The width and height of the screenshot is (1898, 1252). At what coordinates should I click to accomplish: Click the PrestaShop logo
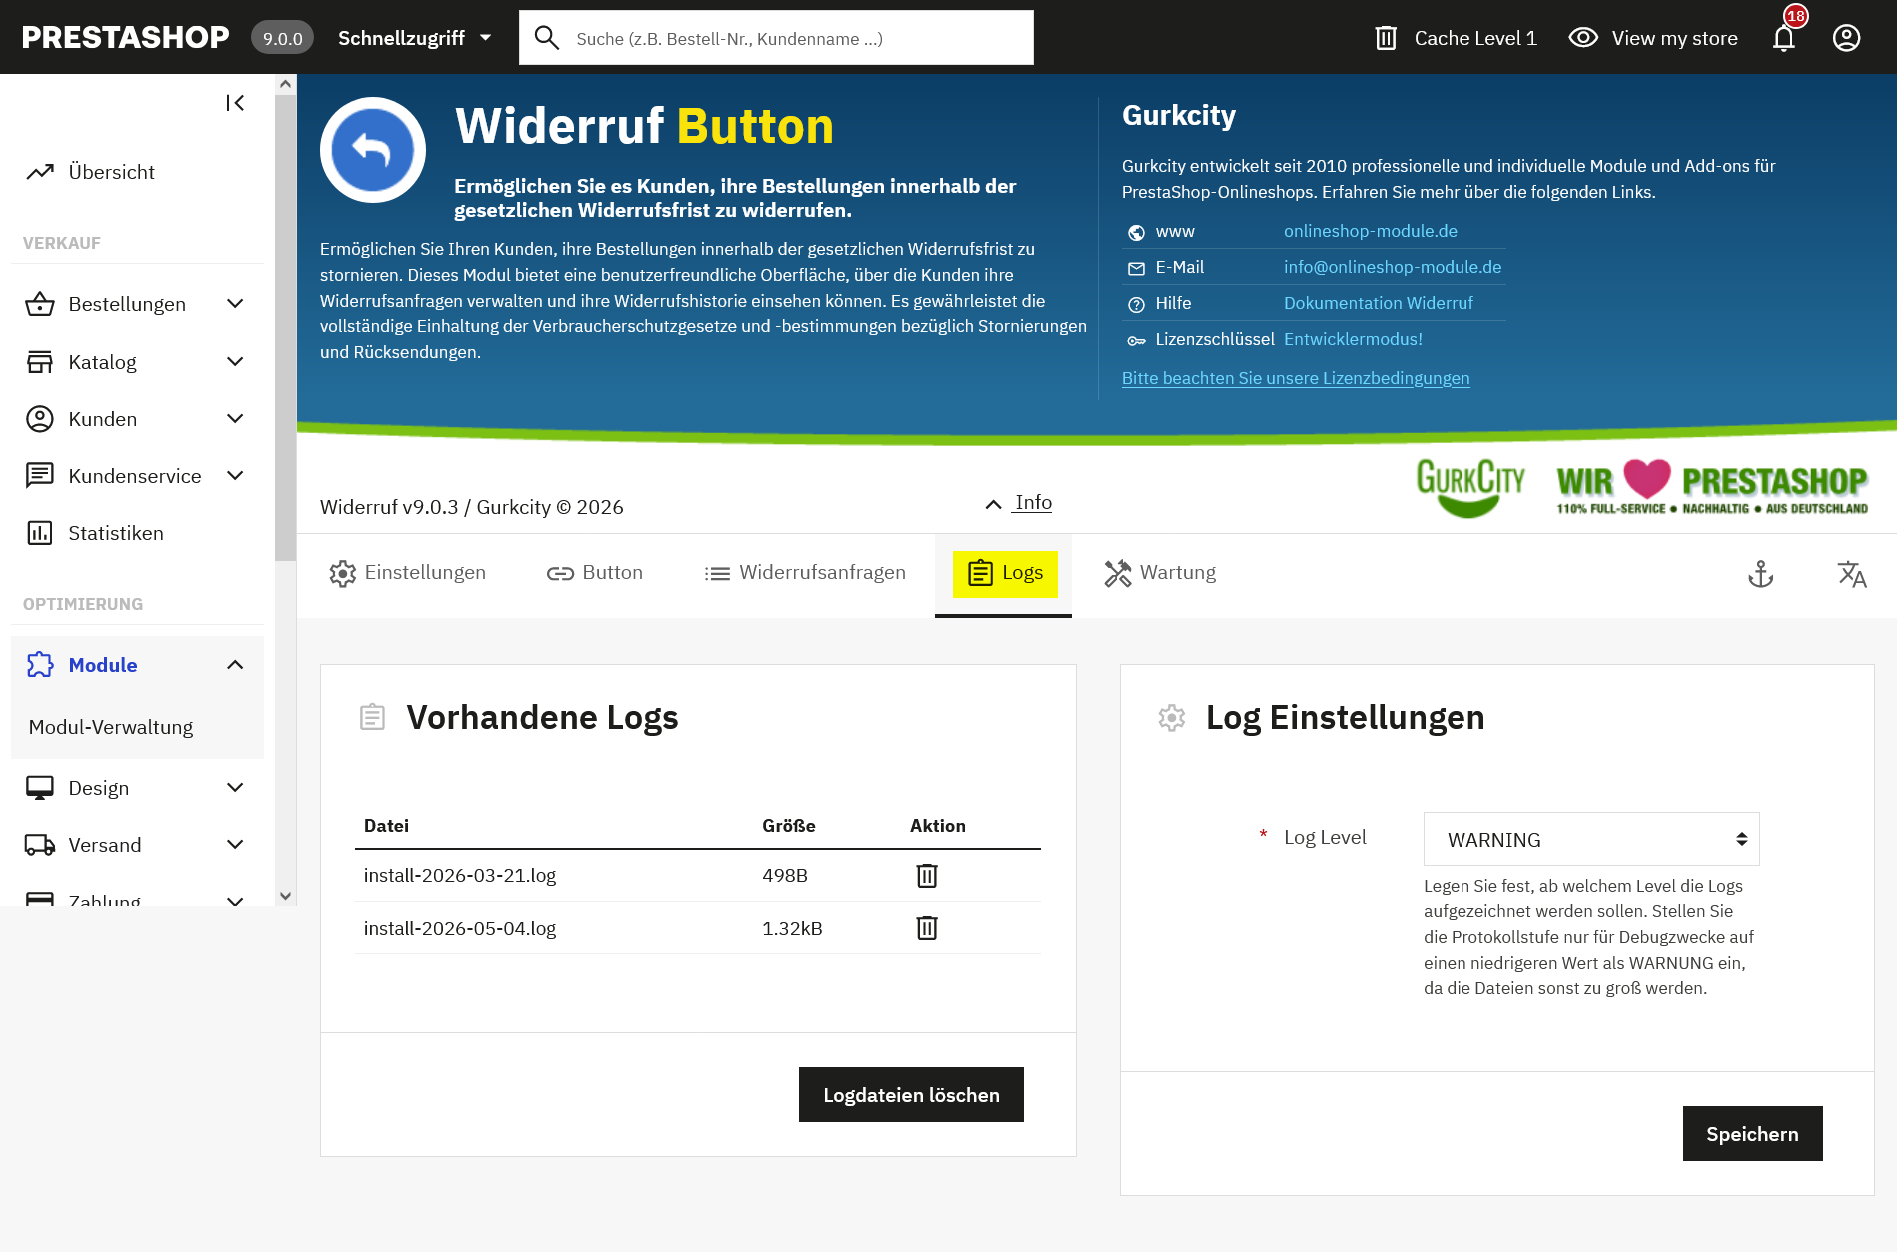click(x=125, y=37)
